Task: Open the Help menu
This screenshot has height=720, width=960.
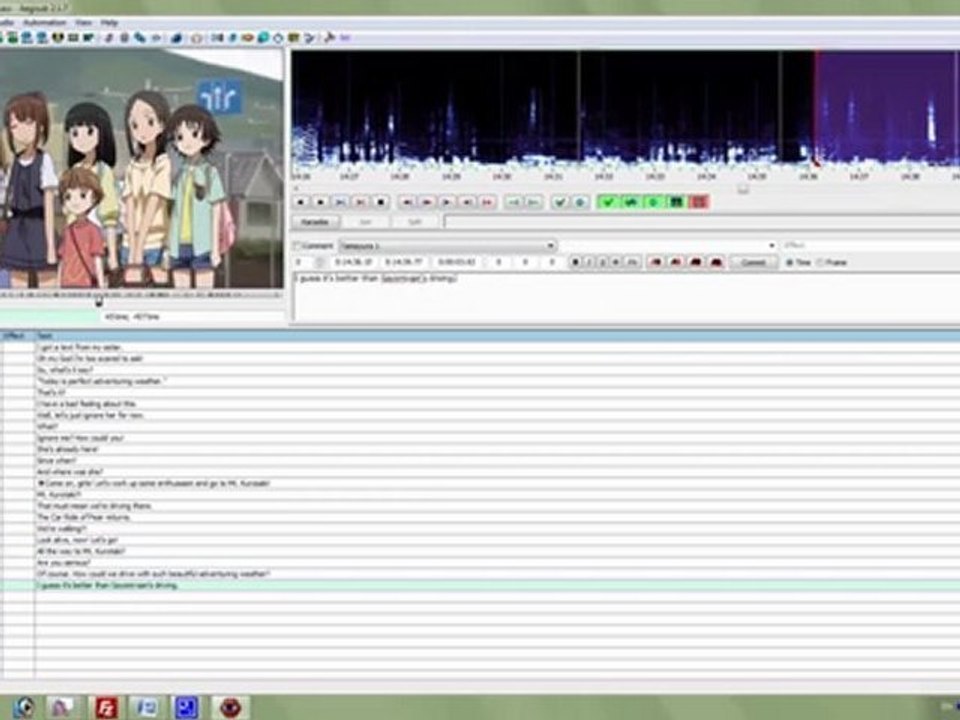Action: point(109,23)
